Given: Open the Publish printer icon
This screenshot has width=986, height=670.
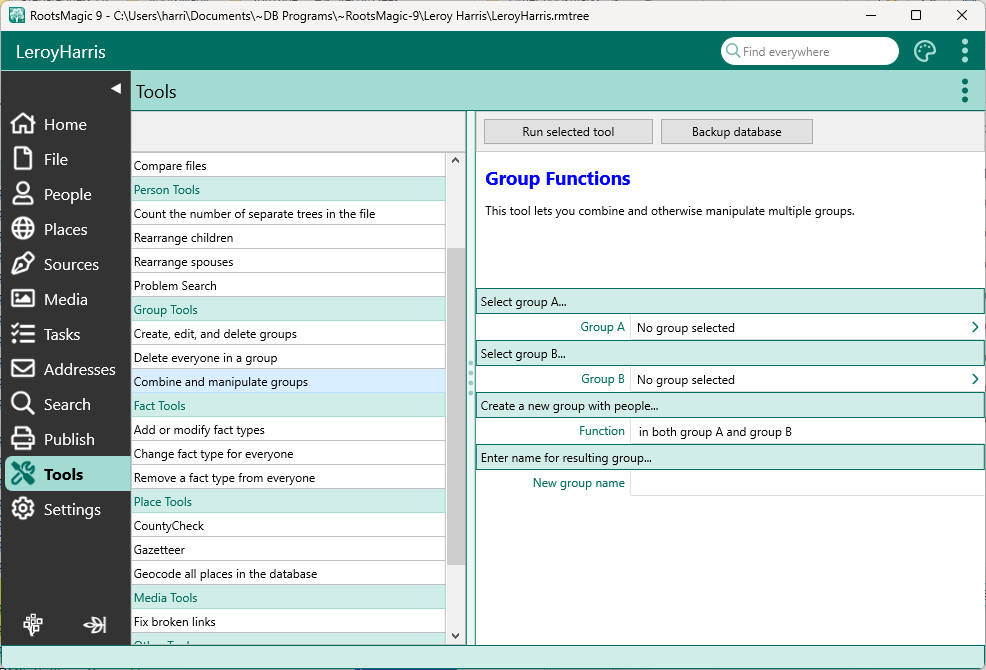Looking at the screenshot, I should click(23, 440).
